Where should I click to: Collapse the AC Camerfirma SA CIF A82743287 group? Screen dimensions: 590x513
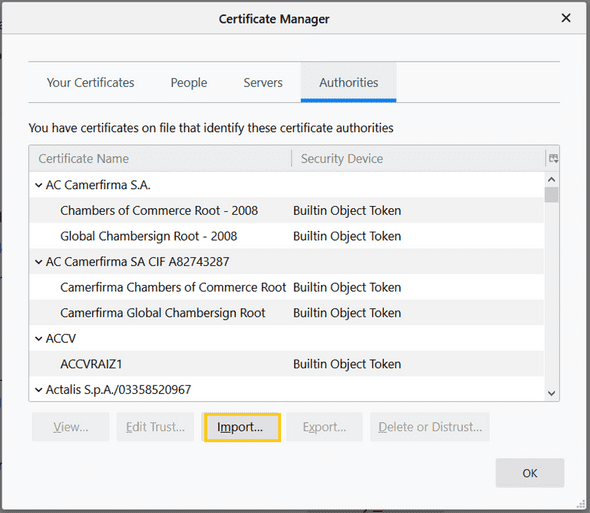click(38, 262)
